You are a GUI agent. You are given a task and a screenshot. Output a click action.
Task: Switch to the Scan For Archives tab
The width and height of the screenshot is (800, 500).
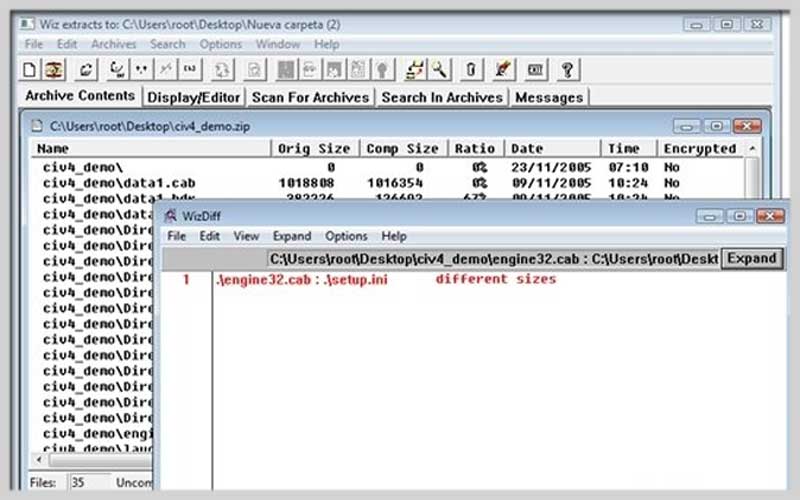[310, 97]
